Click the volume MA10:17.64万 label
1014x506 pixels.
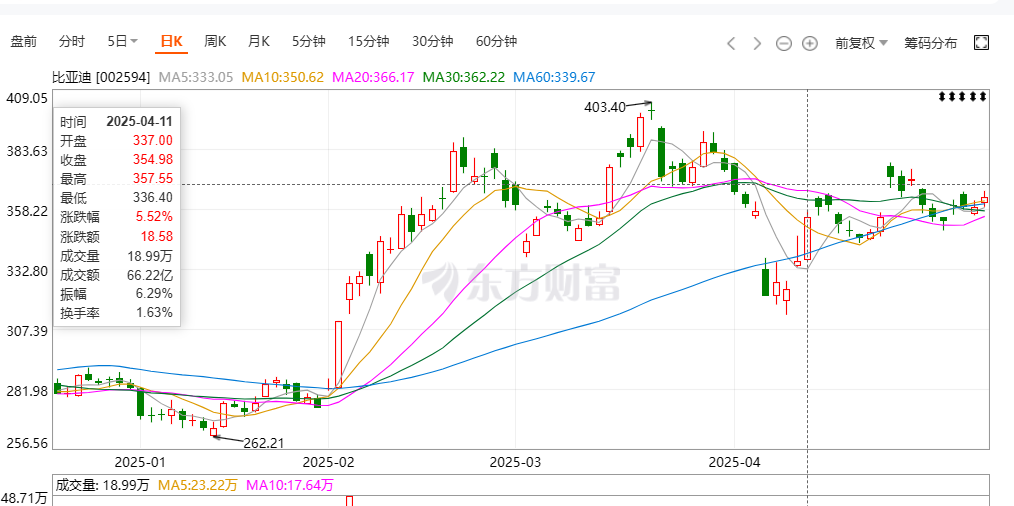click(290, 485)
